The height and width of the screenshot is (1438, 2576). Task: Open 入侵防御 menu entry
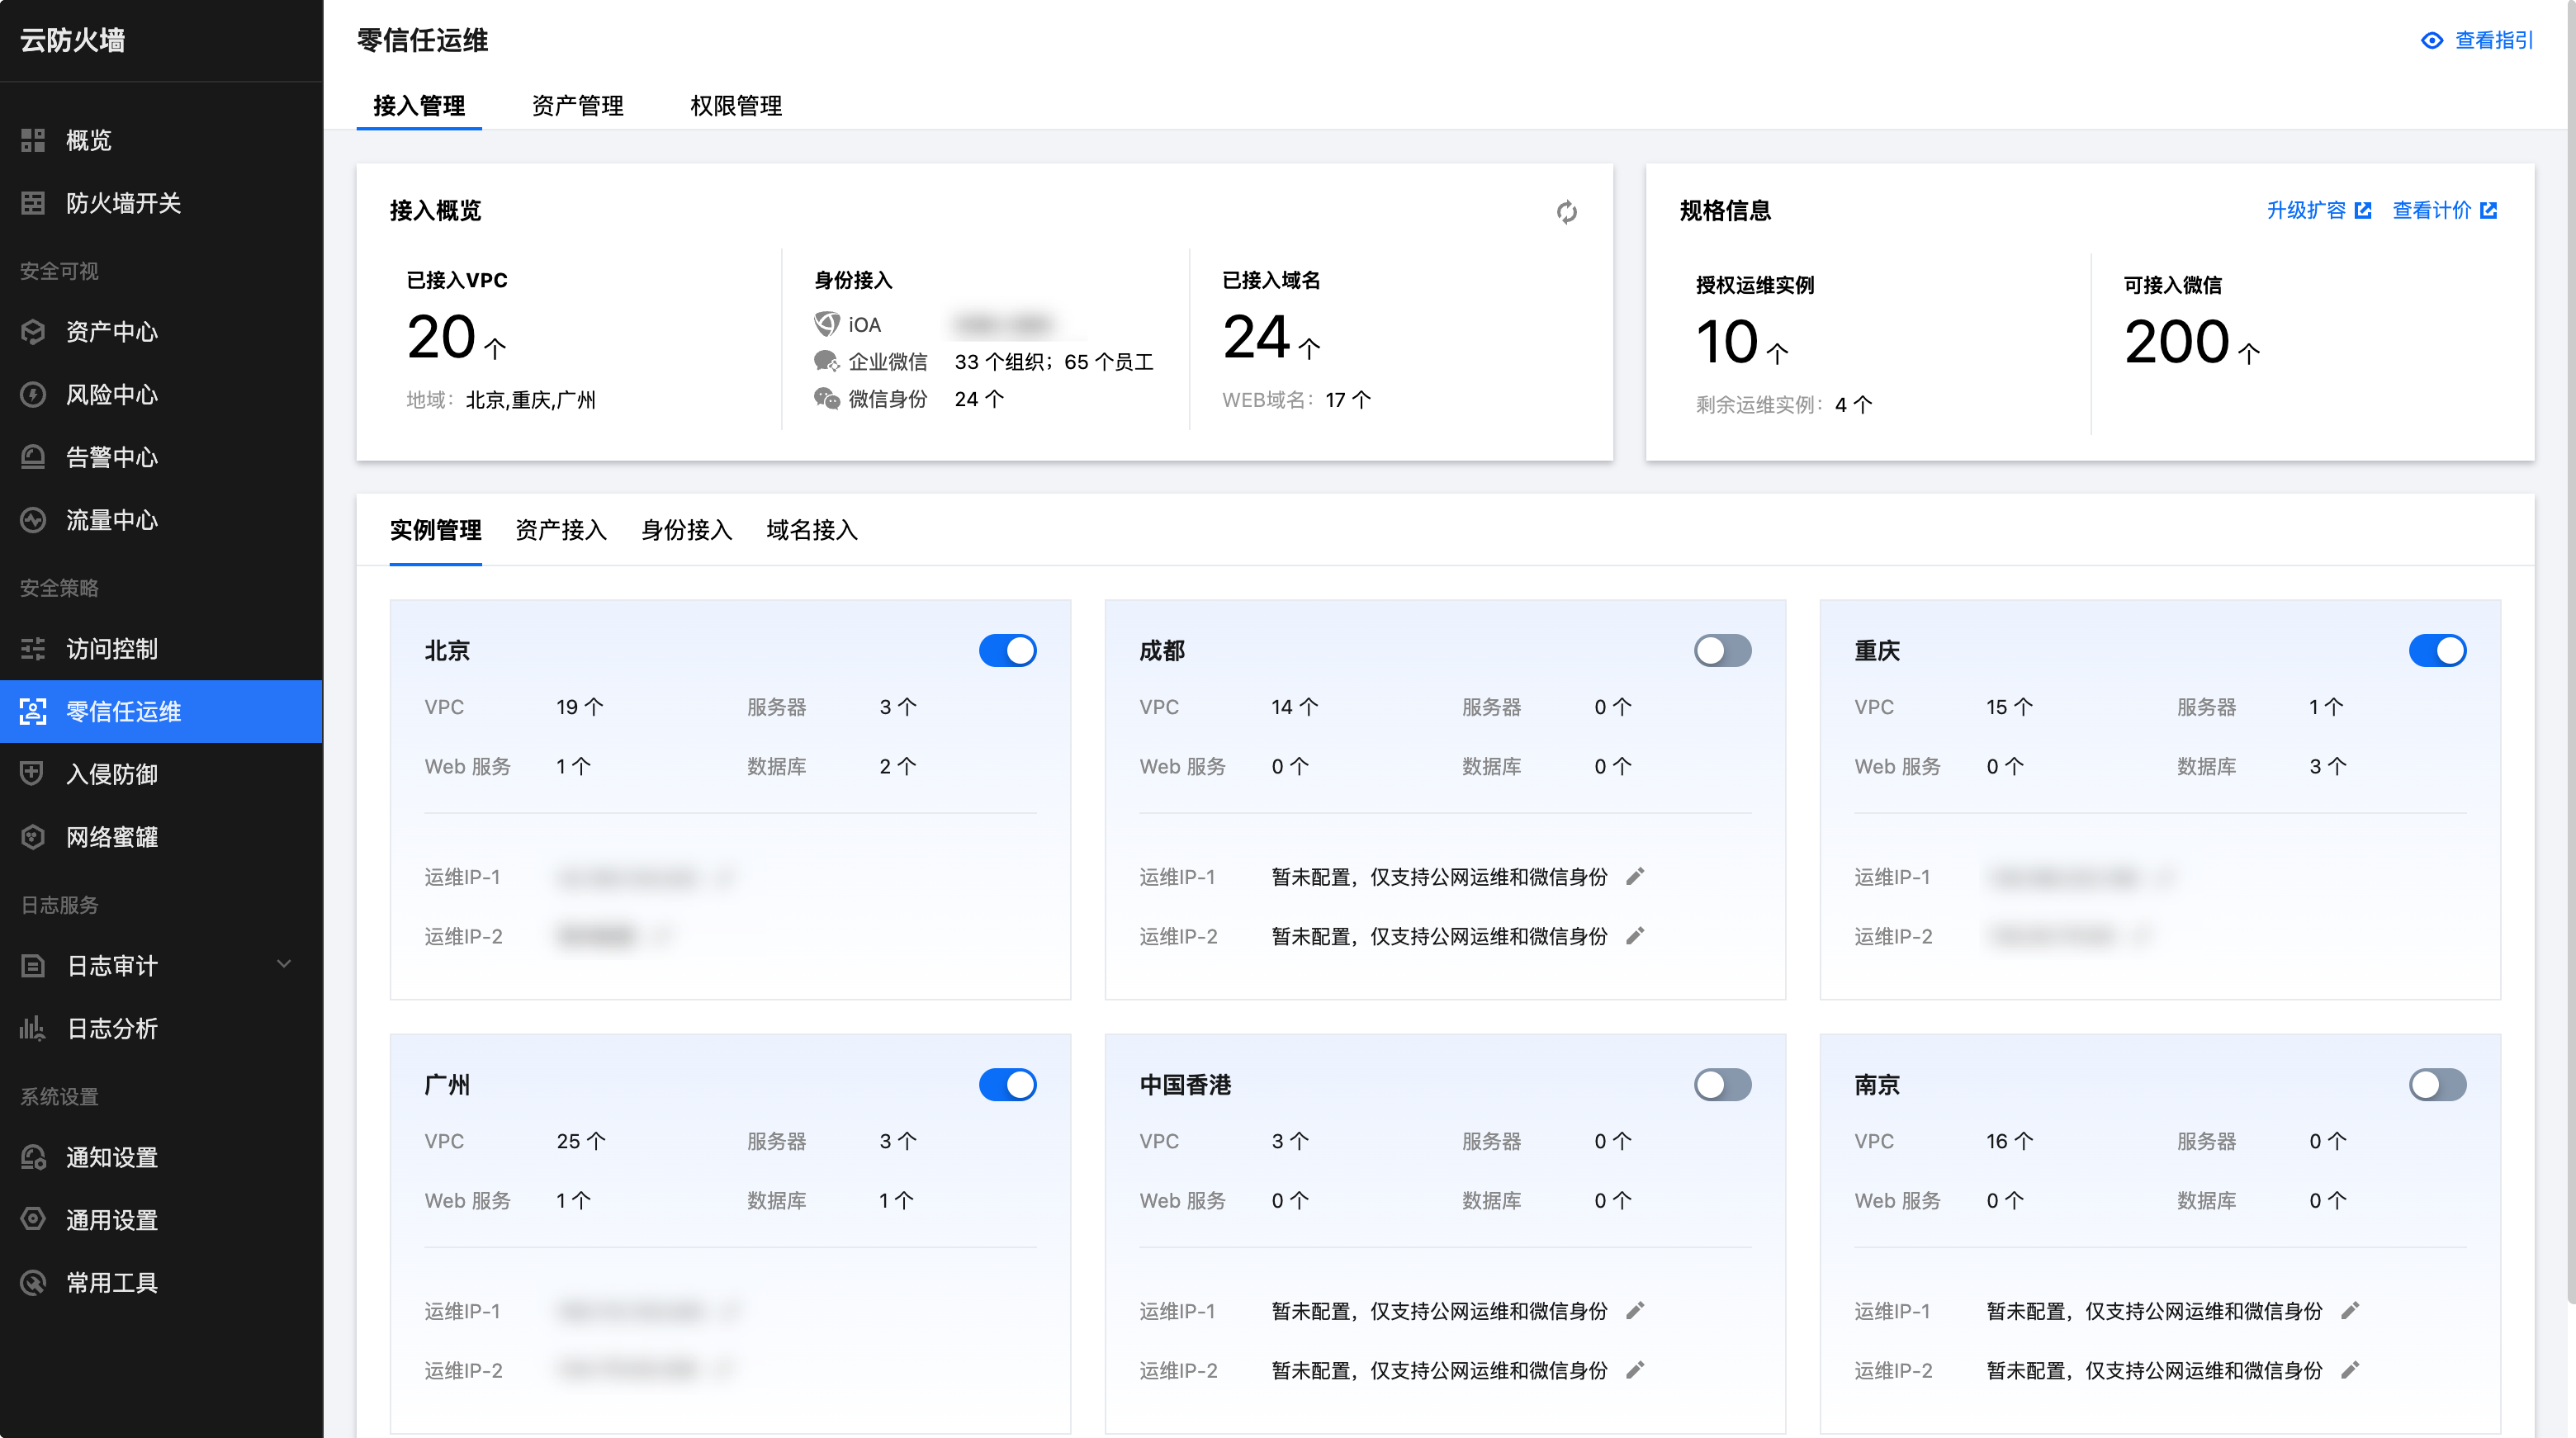(161, 774)
